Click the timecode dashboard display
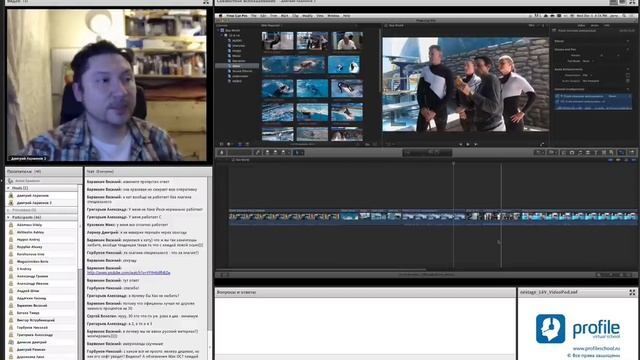Viewport: 640px width, 360px height. pyautogui.click(x=427, y=152)
